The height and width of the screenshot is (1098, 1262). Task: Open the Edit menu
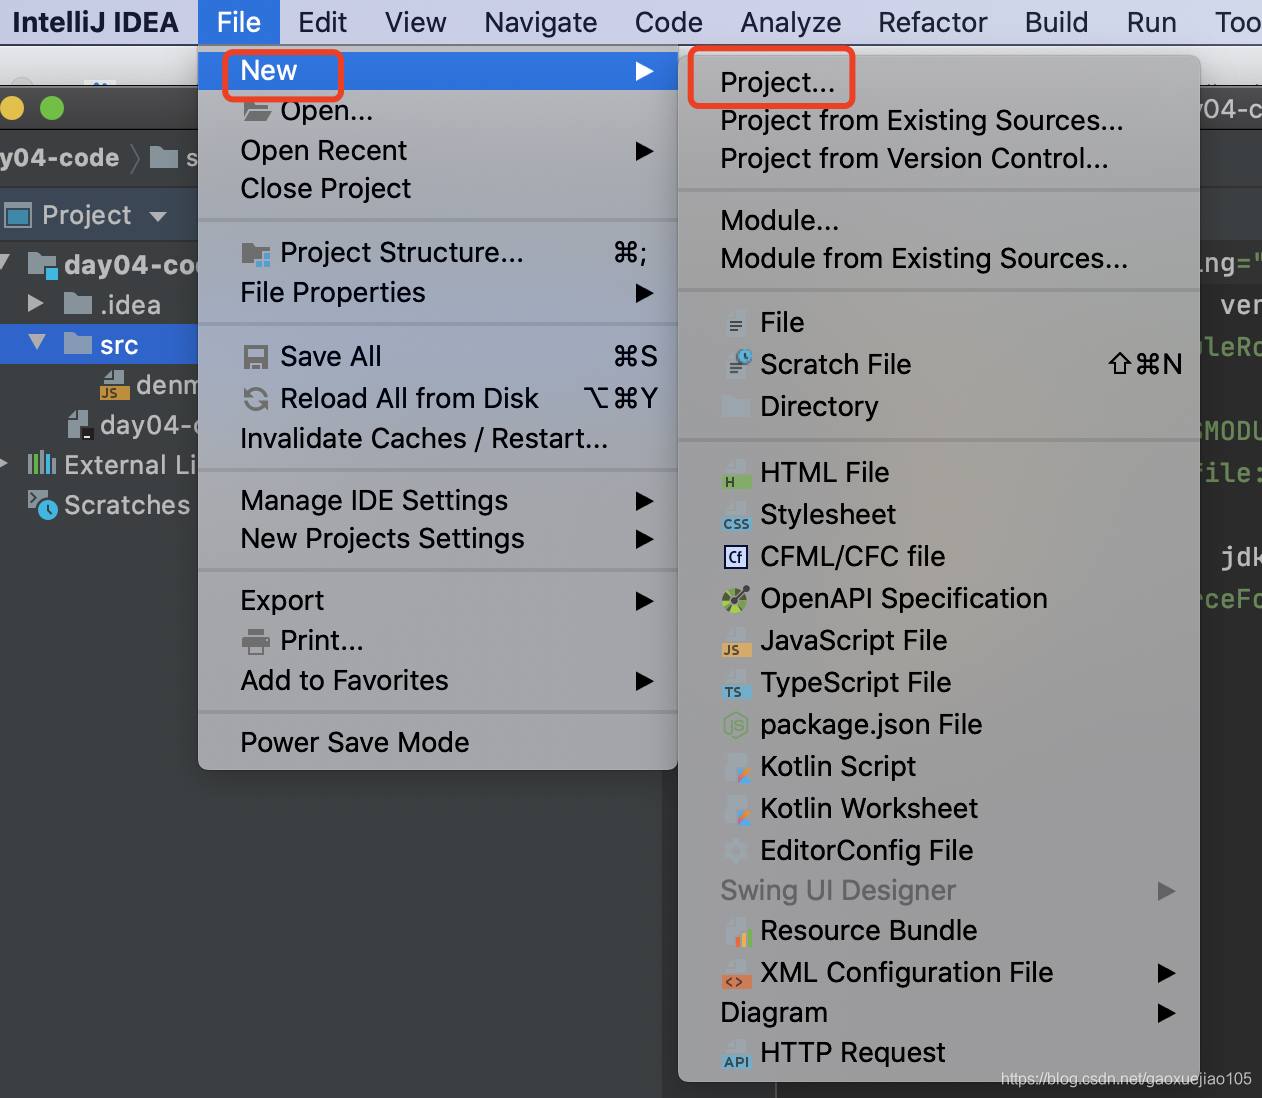[322, 22]
